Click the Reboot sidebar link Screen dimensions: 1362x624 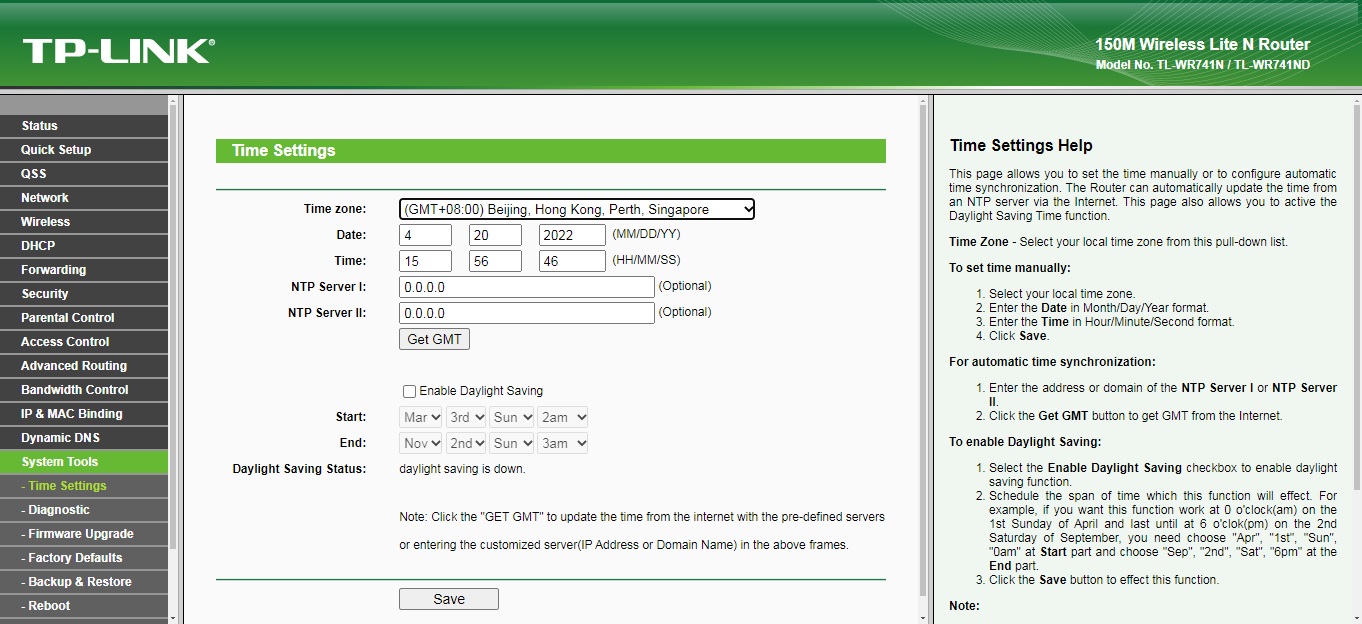(49, 606)
